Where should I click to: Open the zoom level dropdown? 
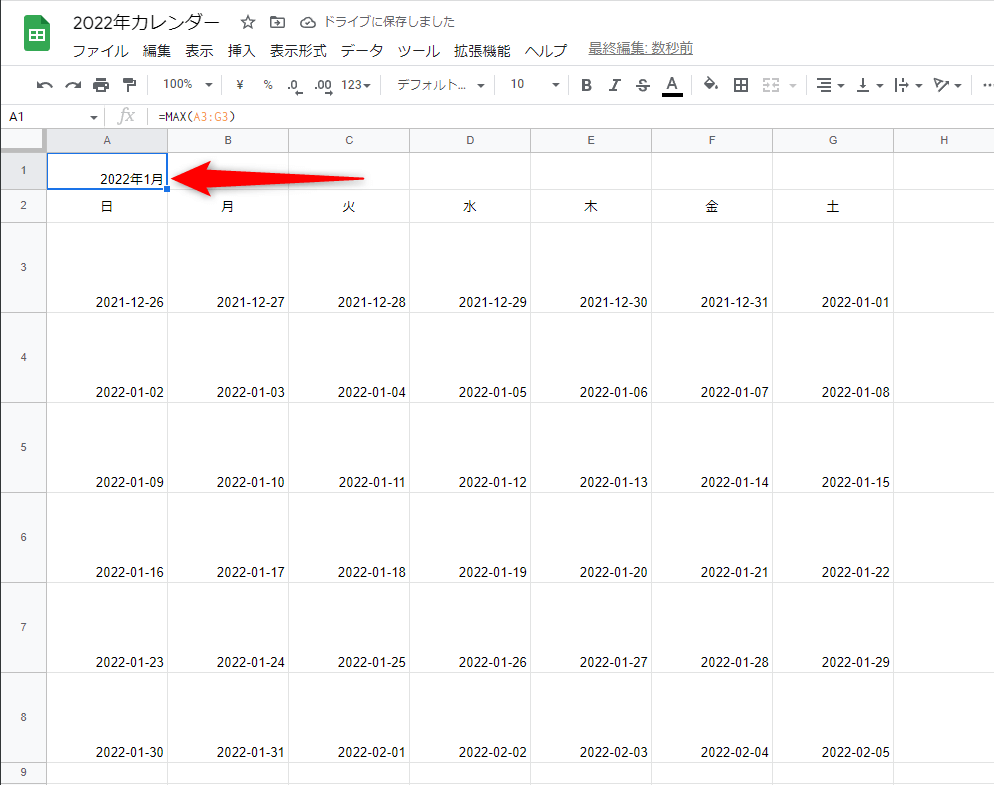[185, 85]
